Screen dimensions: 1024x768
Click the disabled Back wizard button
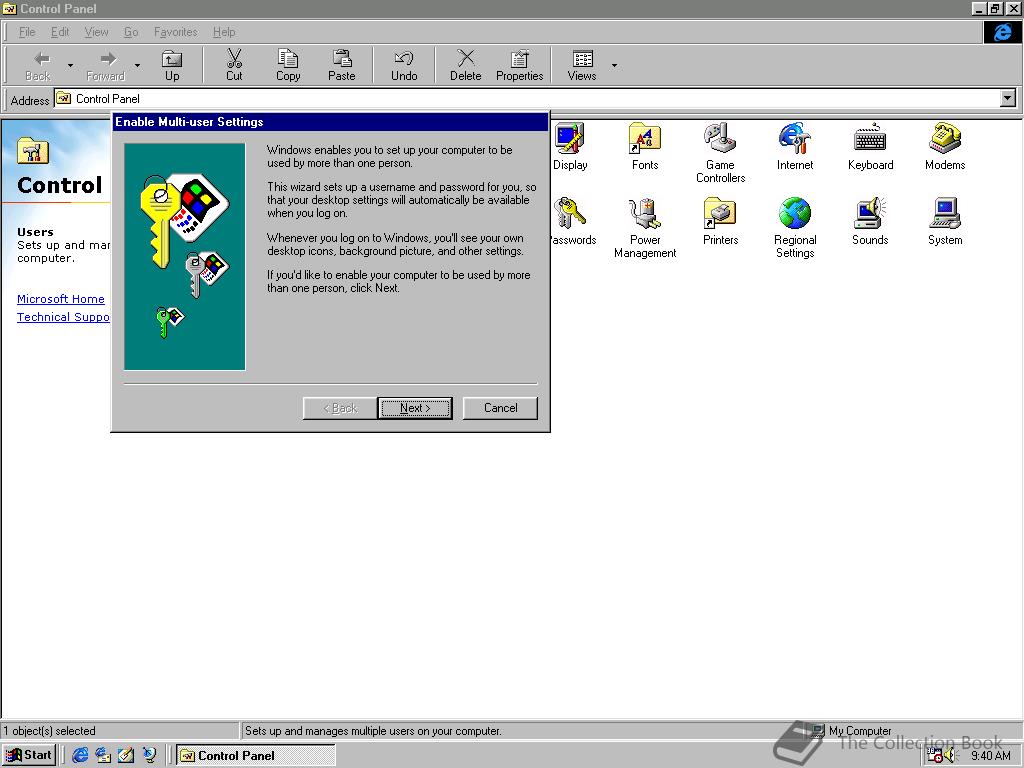coord(340,408)
